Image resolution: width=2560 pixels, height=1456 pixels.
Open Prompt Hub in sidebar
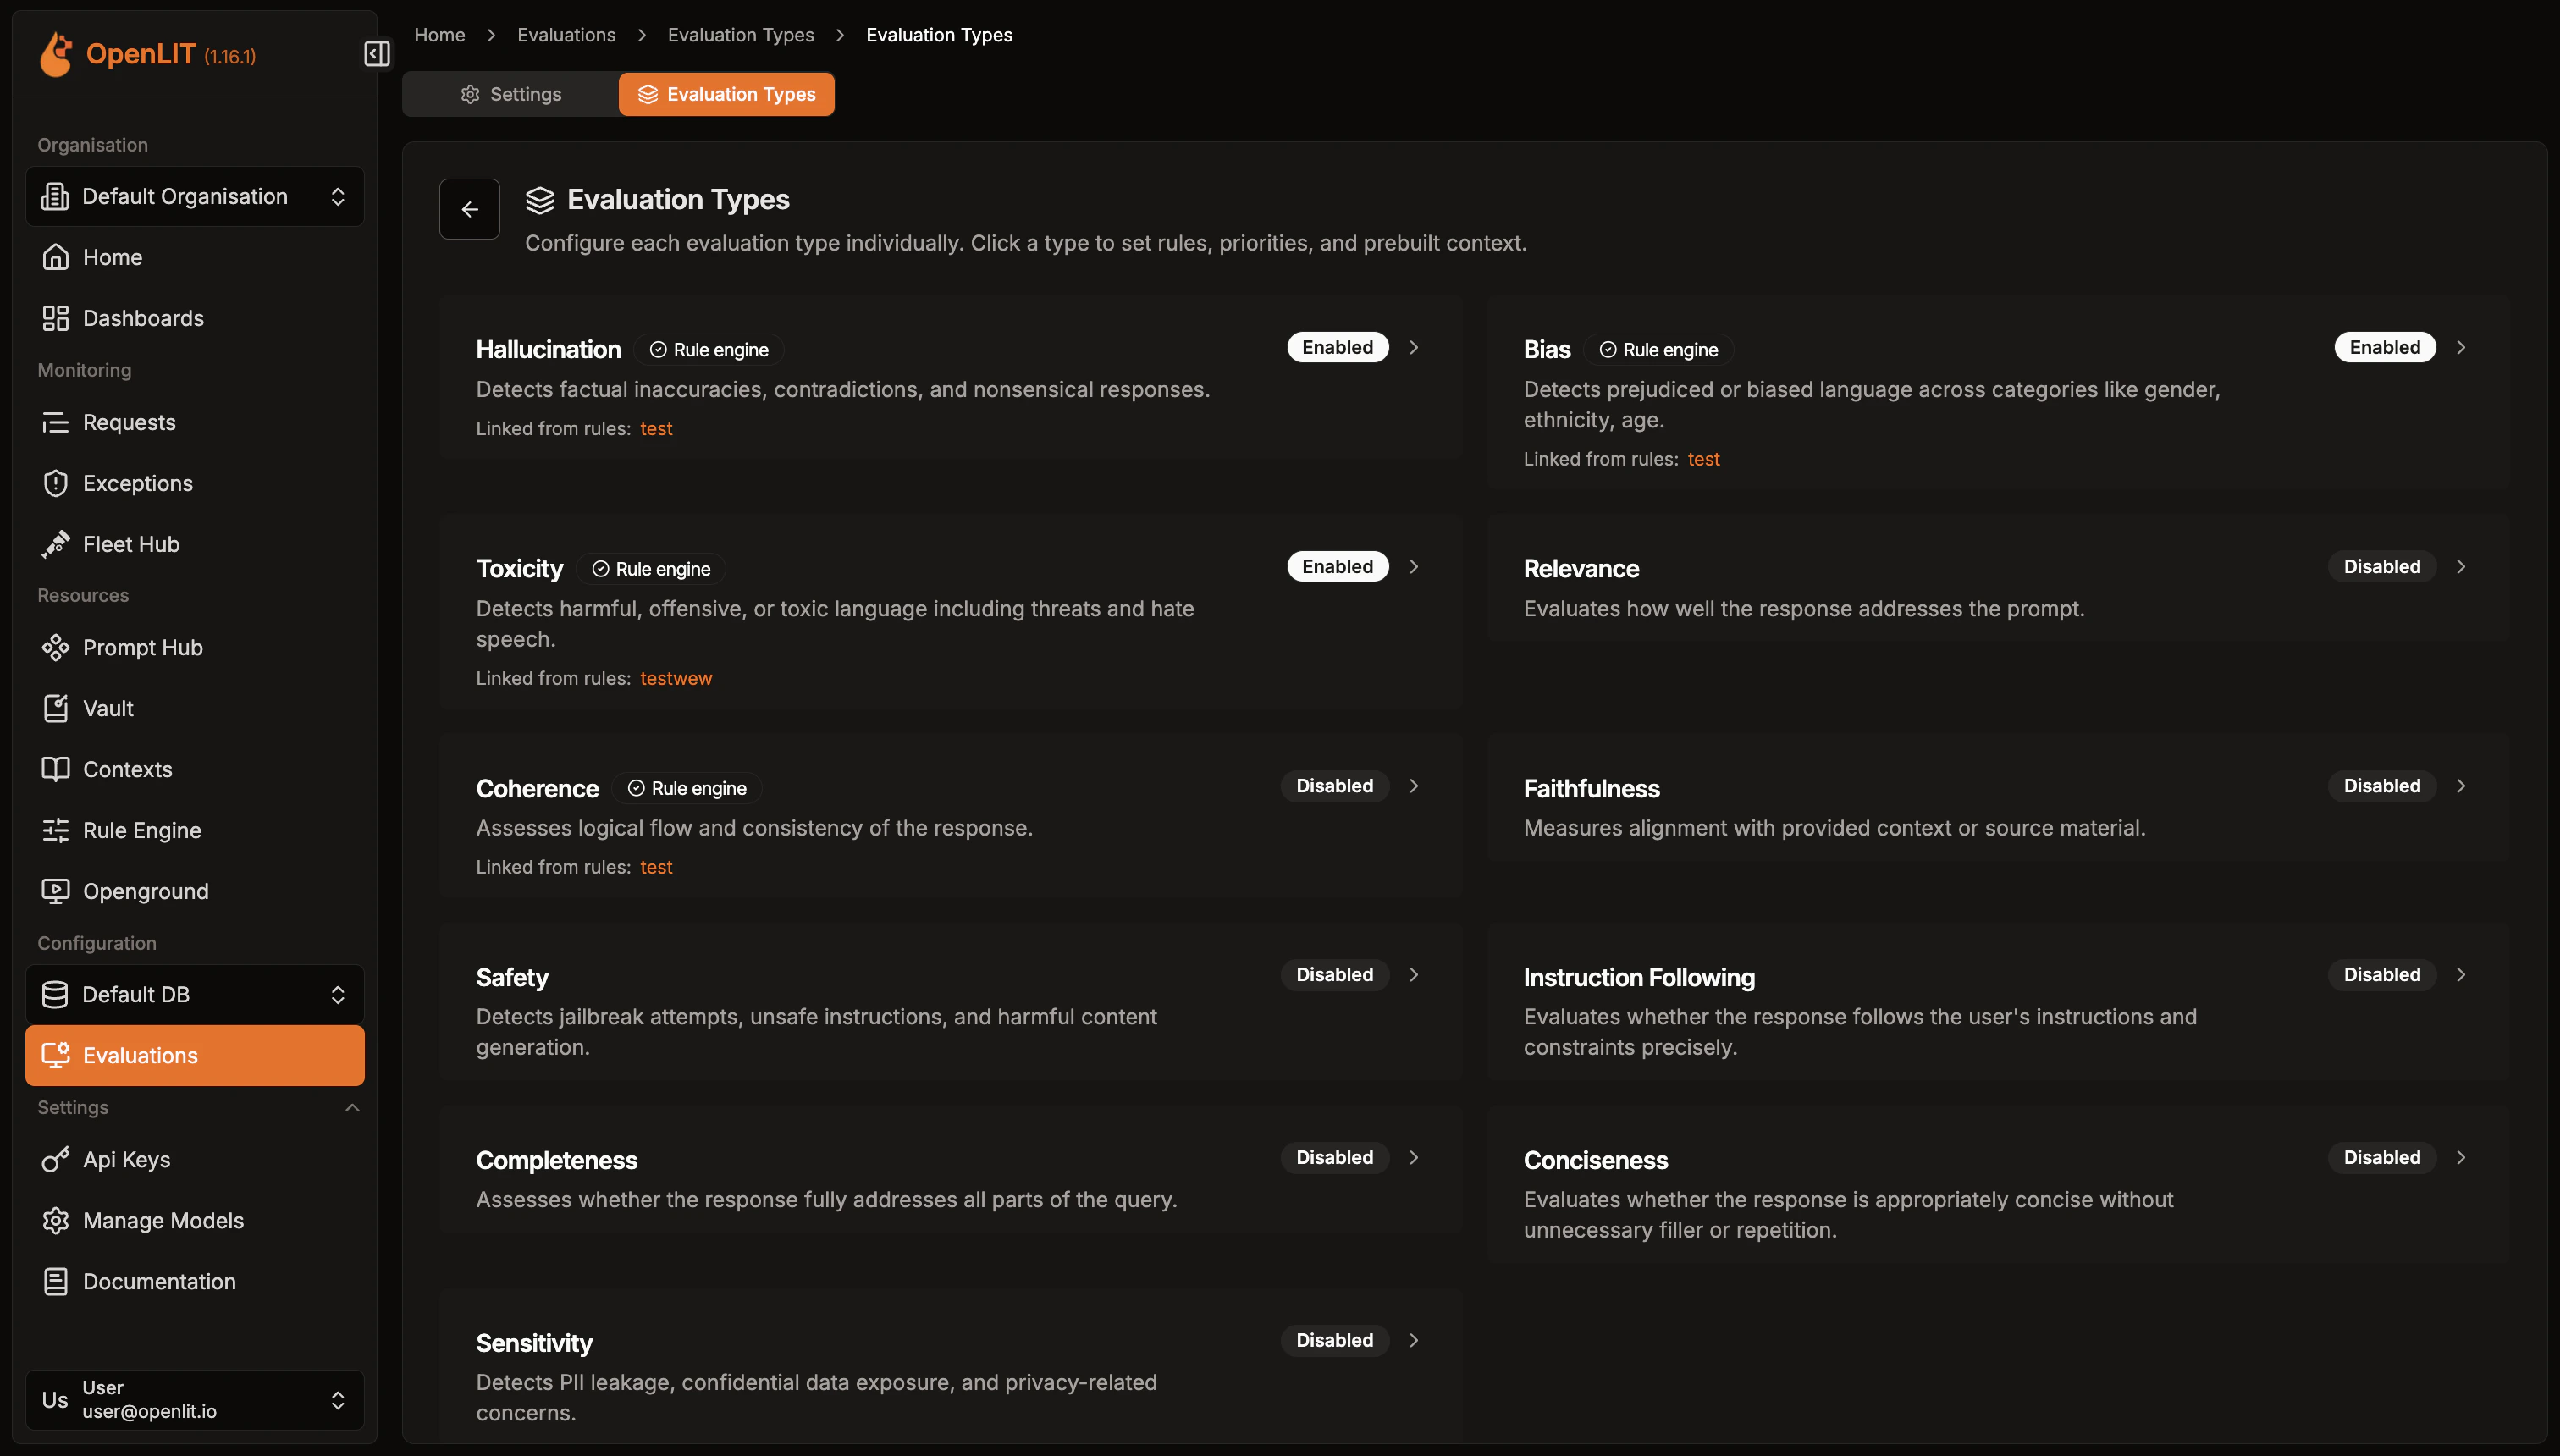[x=142, y=647]
